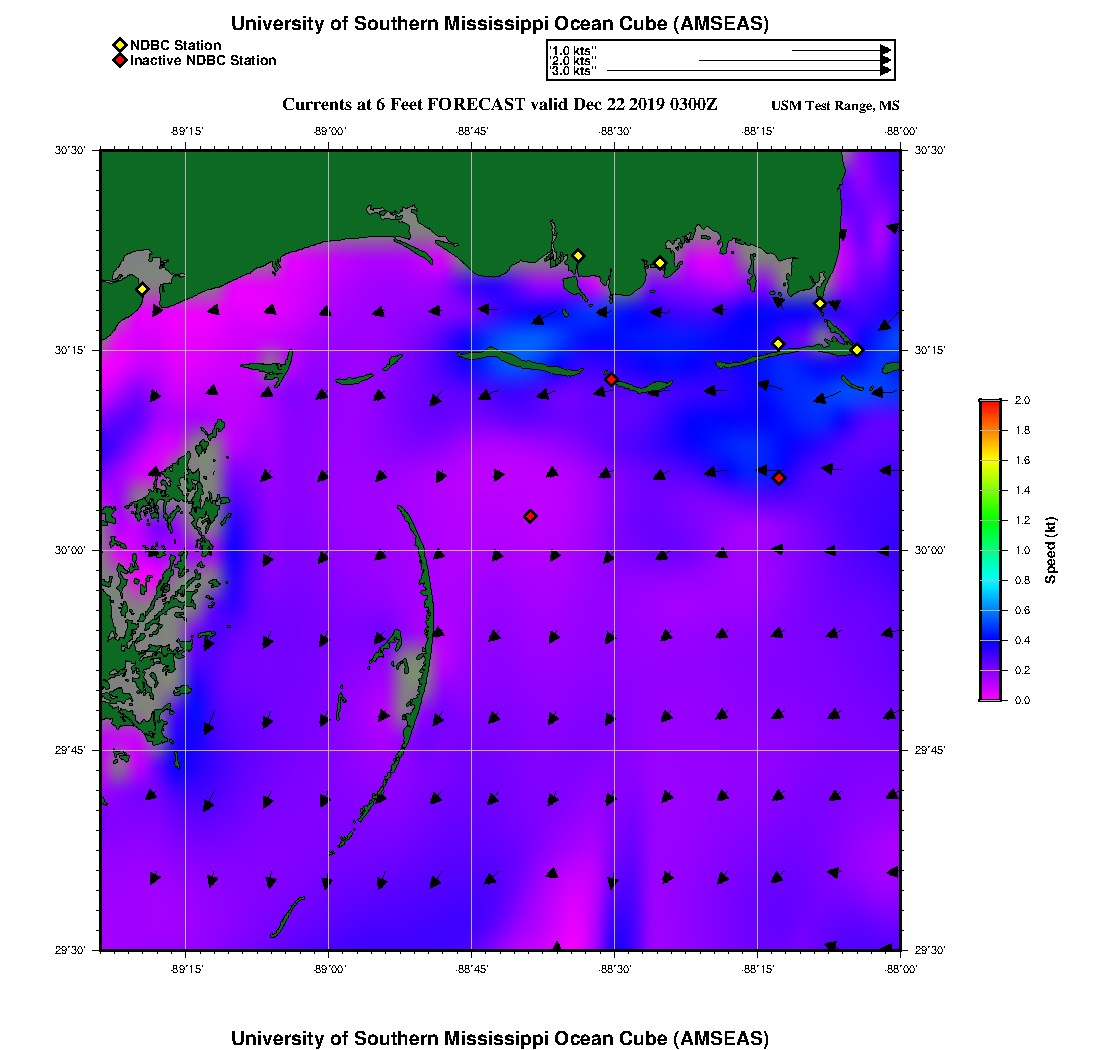Click the top University of Southern Mississippi title
The image size is (1100, 1050).
pos(500,24)
